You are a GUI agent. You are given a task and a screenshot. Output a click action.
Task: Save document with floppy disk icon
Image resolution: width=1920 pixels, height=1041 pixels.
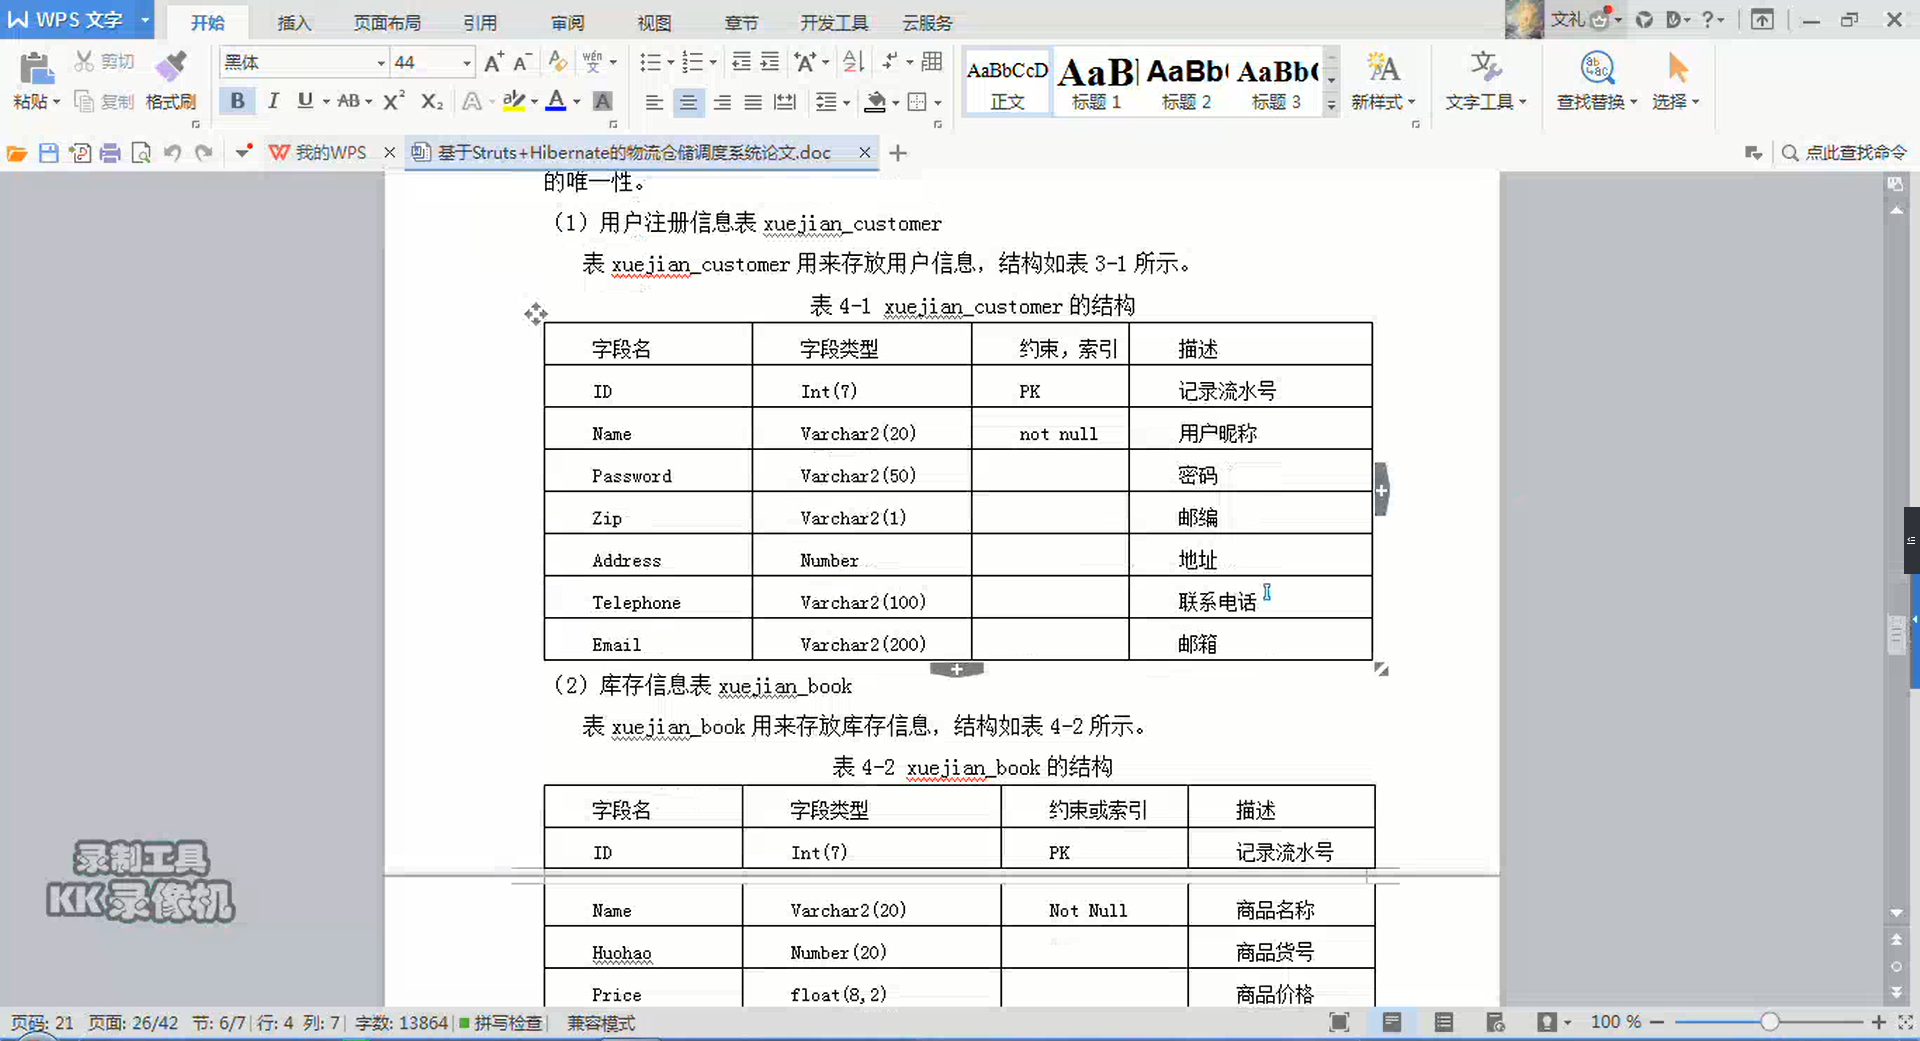[48, 153]
